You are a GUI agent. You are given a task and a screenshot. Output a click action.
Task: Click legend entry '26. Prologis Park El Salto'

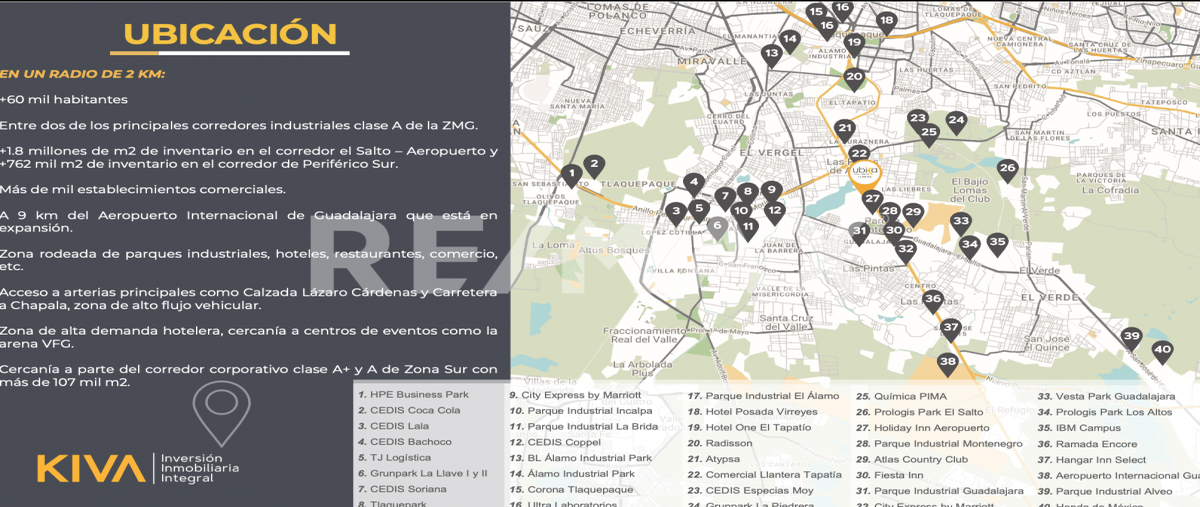(x=920, y=413)
